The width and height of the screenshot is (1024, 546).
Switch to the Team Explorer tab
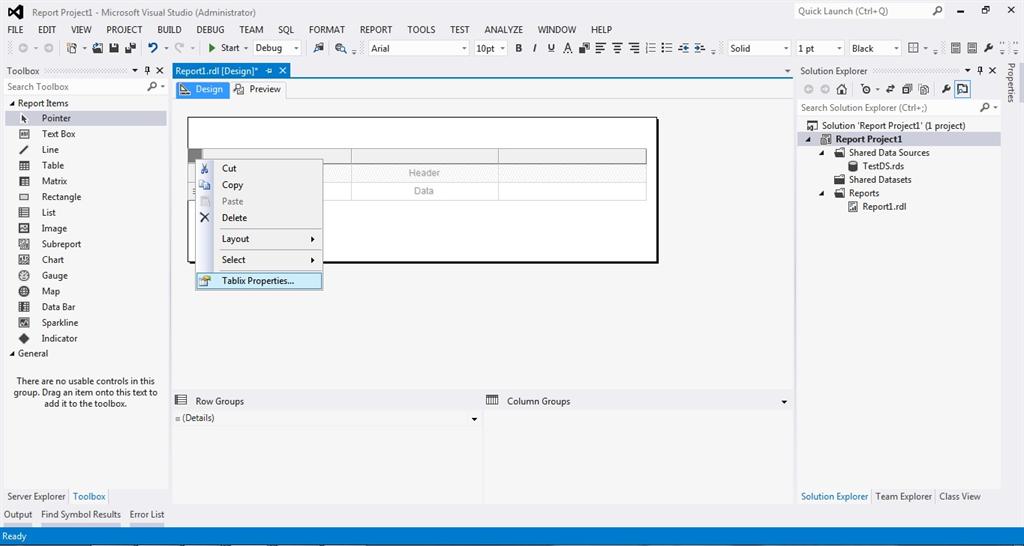point(903,496)
